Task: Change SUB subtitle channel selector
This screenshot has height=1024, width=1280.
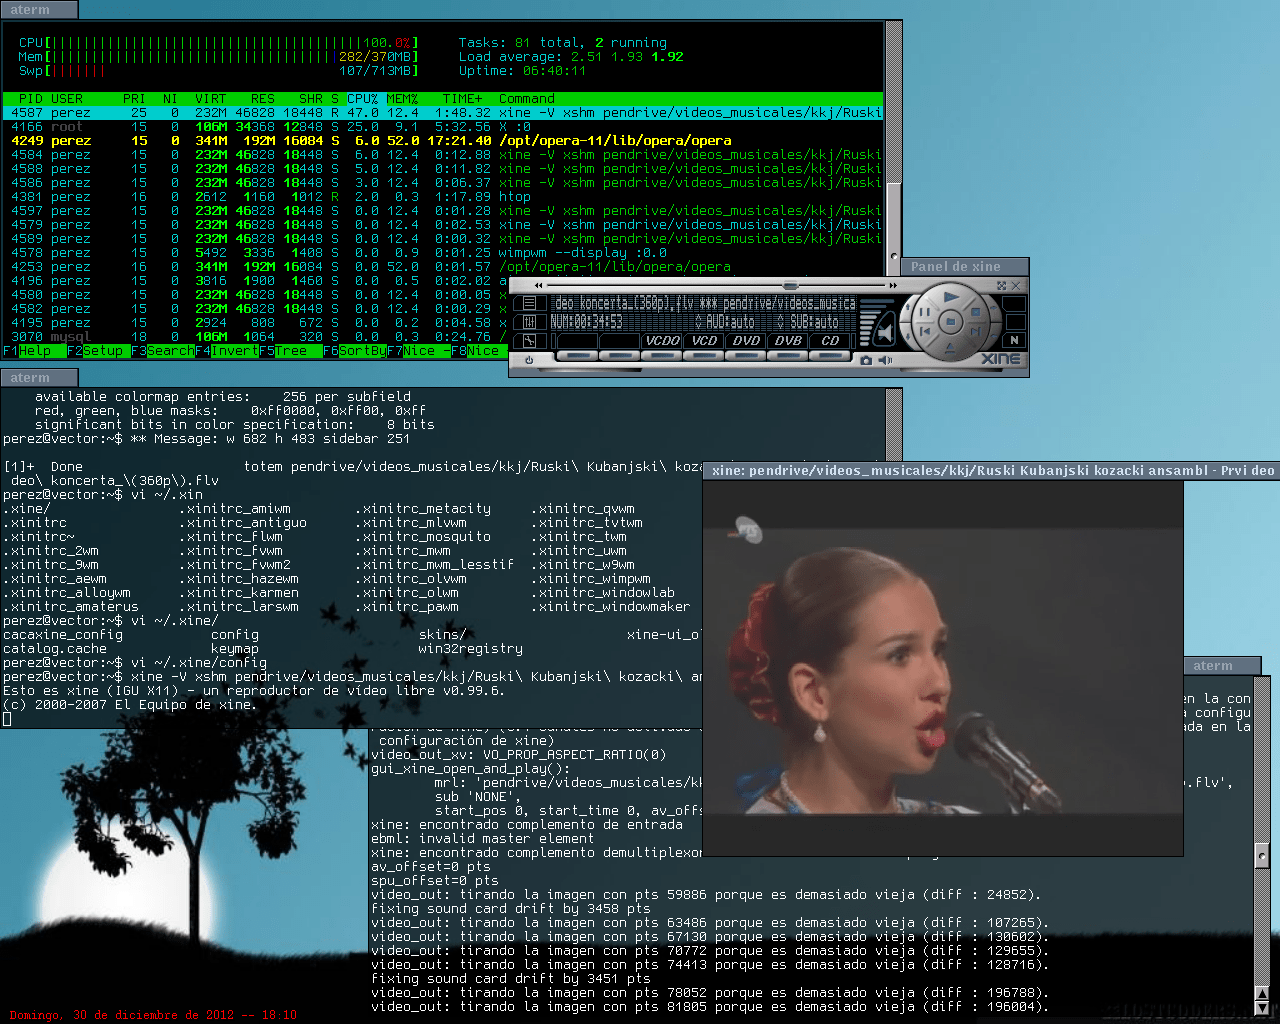Action: tap(807, 322)
